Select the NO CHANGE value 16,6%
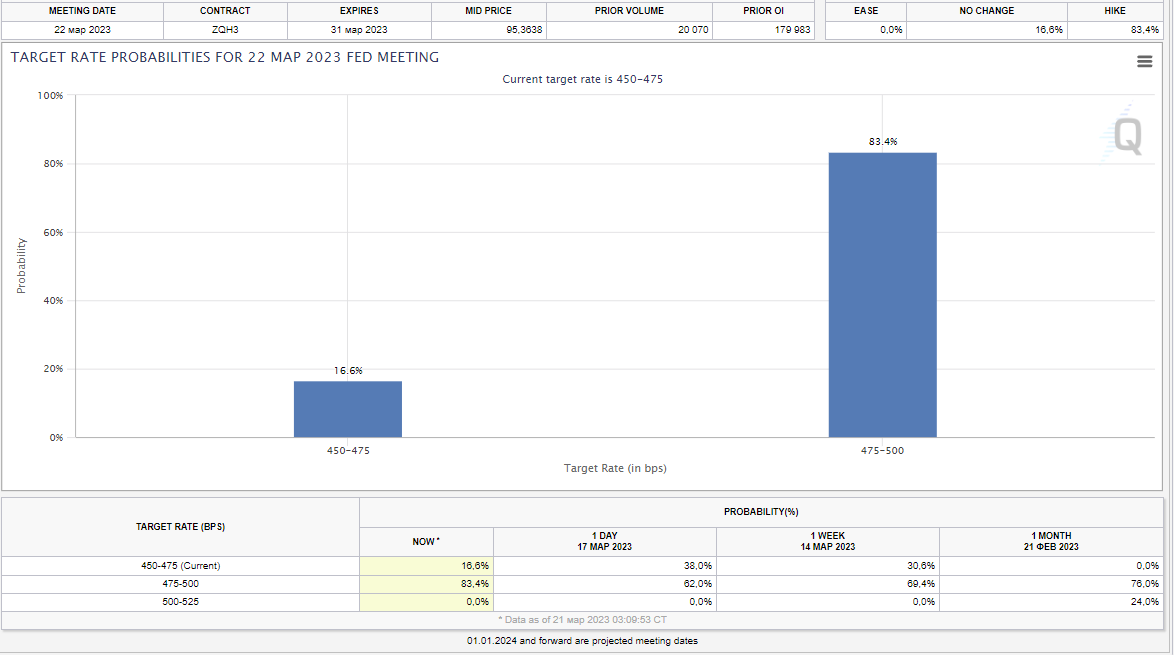 coord(1049,30)
